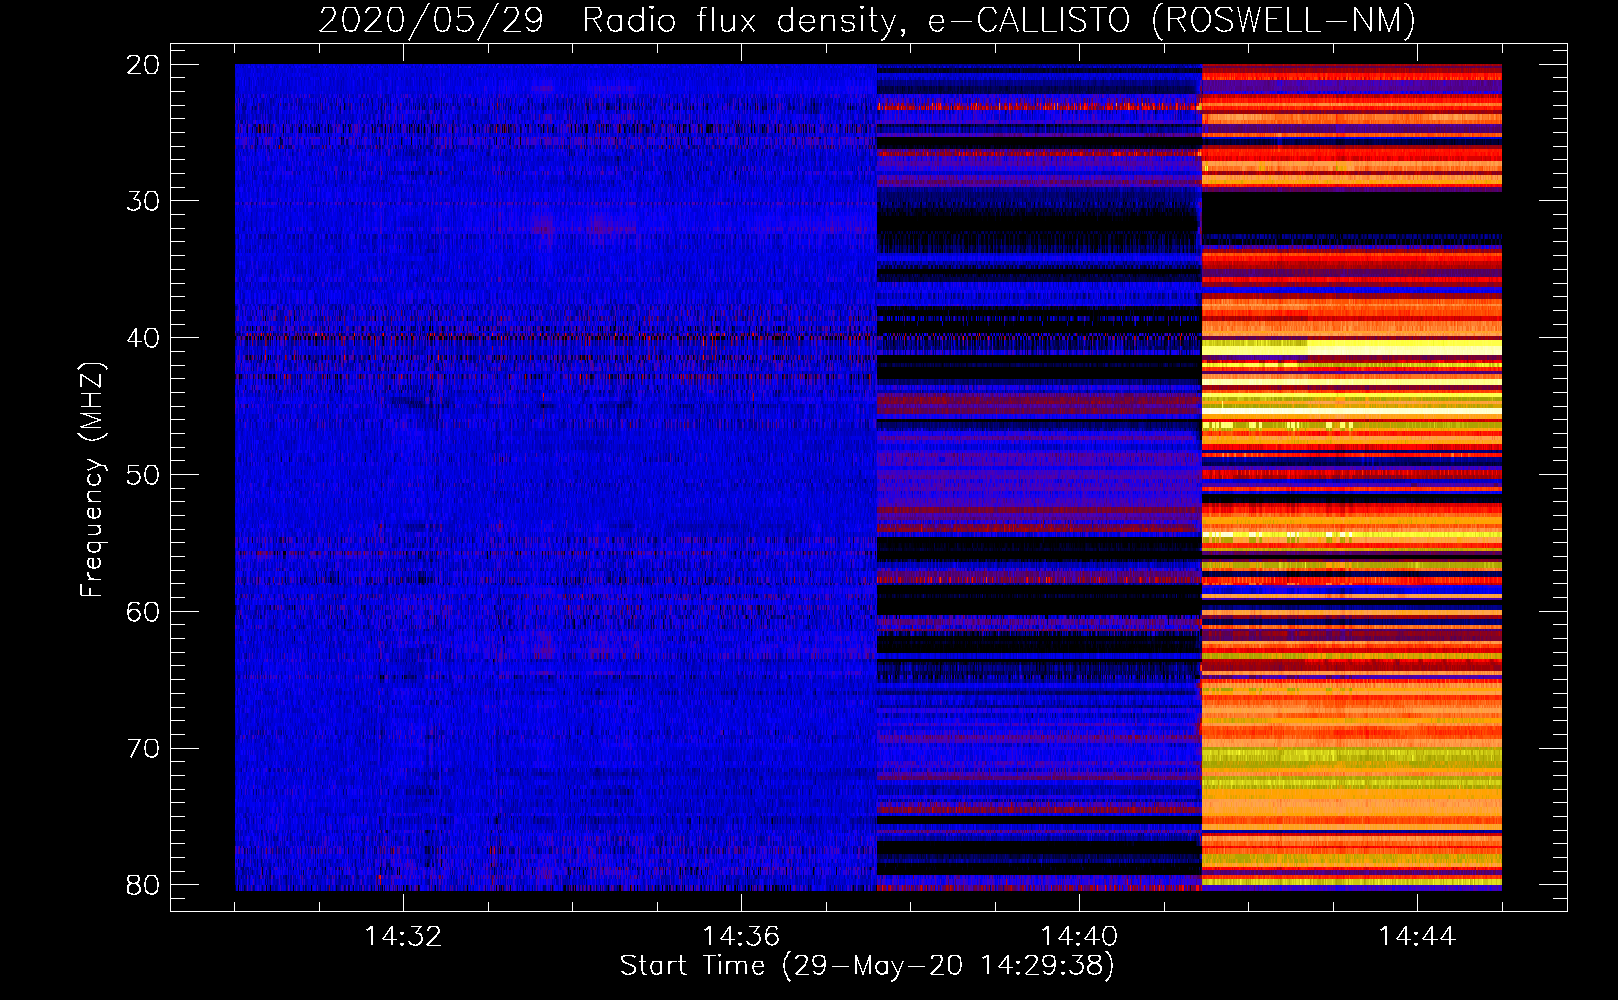
Task: Select the 70 frequency tick label
Action: pos(143,748)
